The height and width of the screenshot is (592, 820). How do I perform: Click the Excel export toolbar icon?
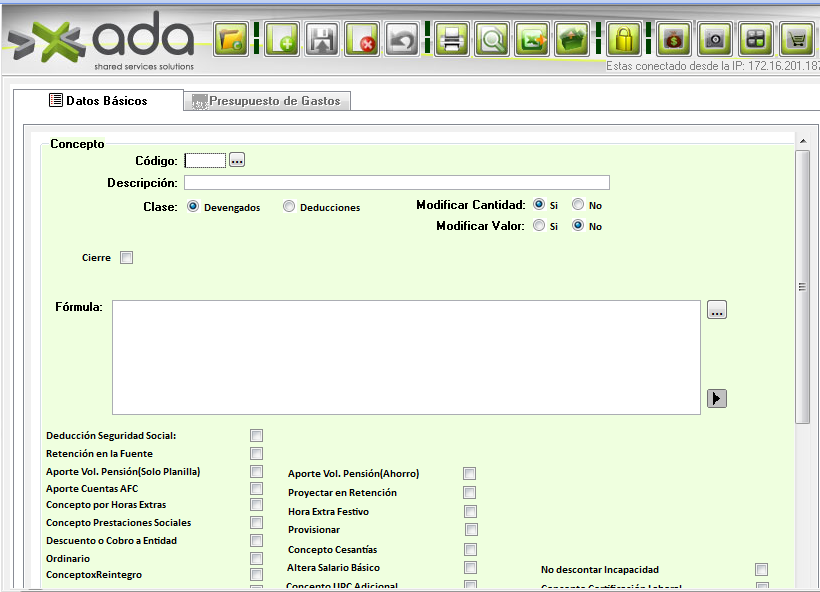[x=532, y=40]
